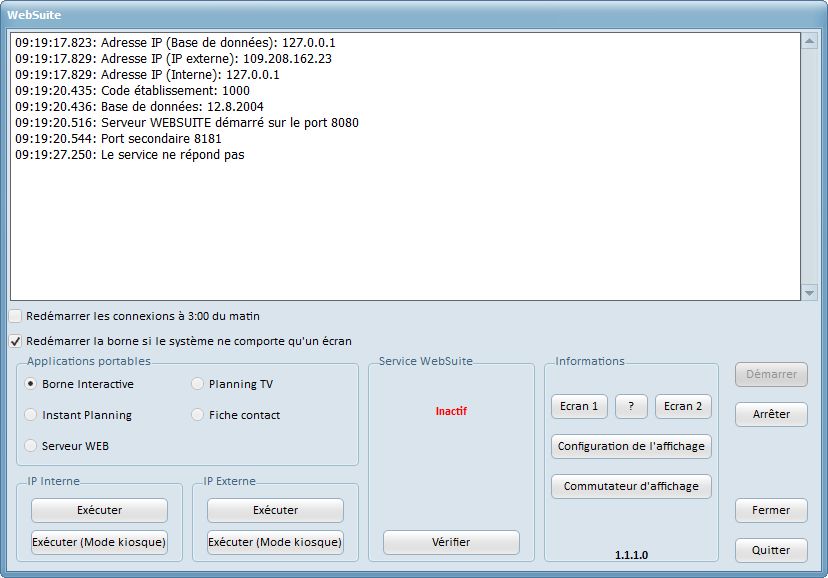828x578 pixels.
Task: Run Exécuter under IP Interne
Action: pos(98,510)
